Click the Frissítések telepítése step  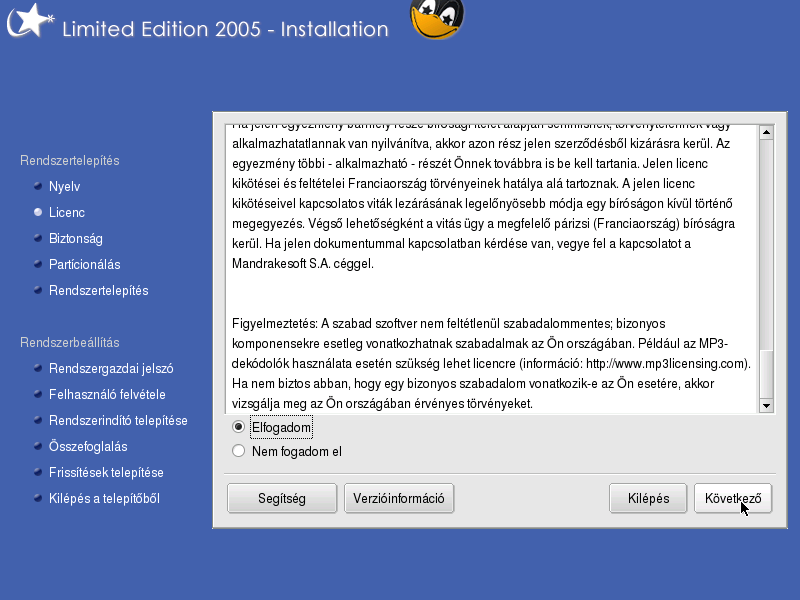(x=106, y=472)
